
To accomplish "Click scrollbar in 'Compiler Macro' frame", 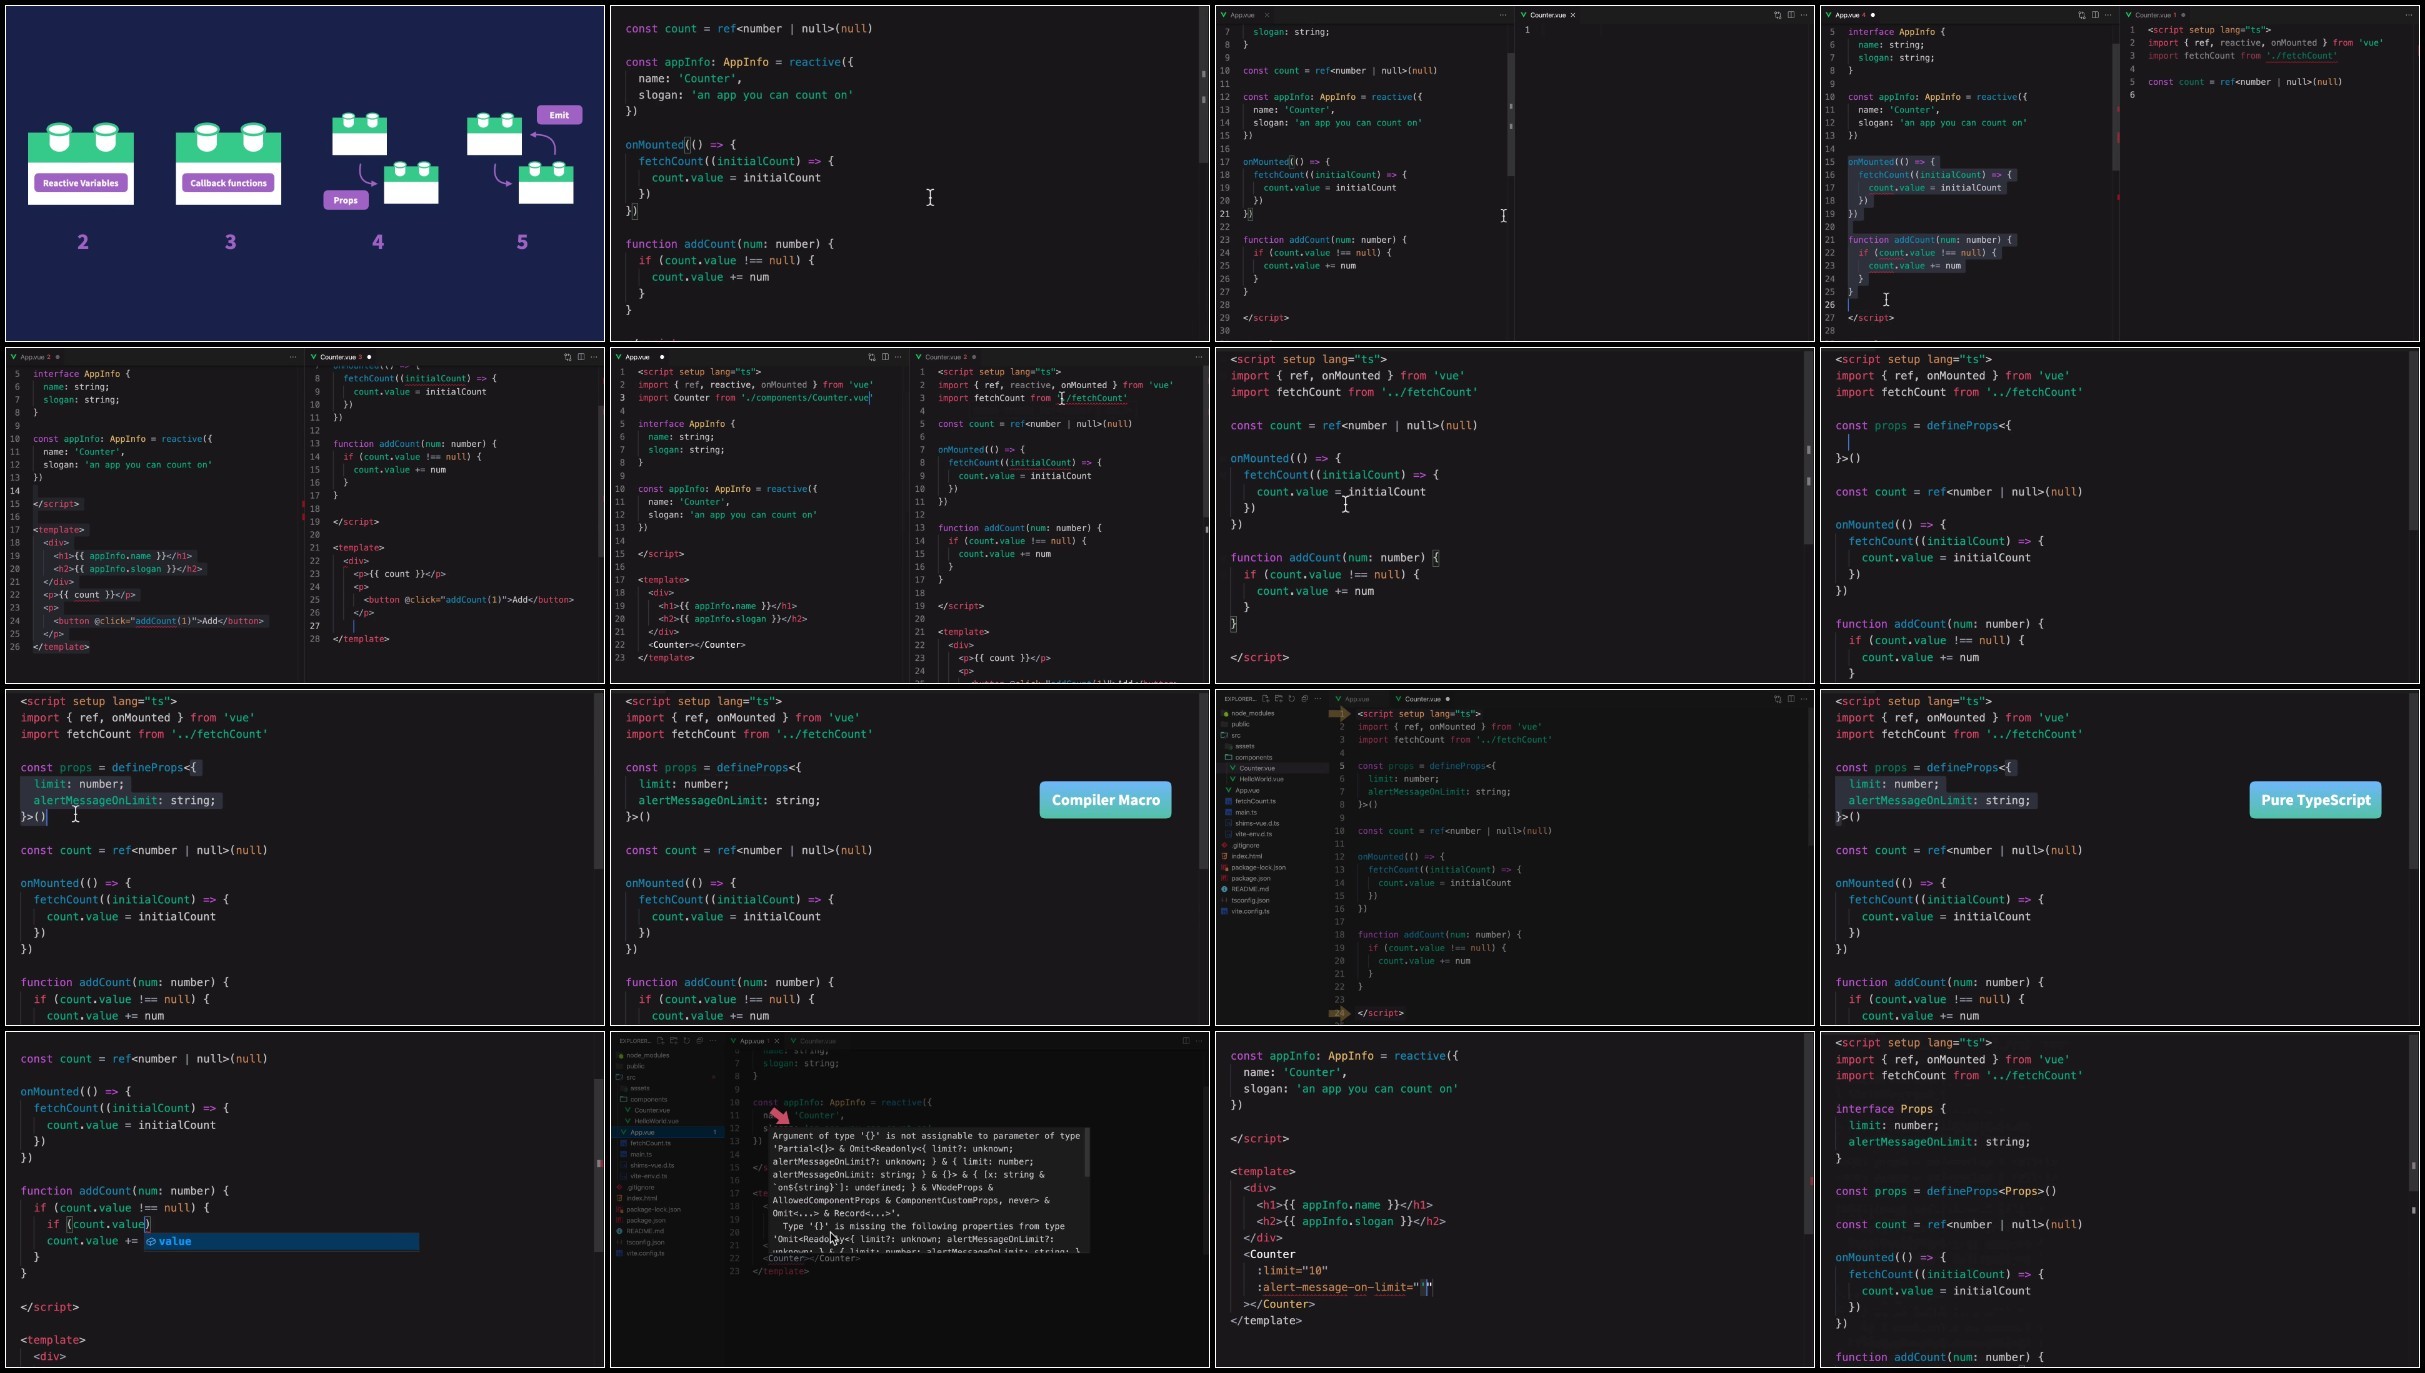I will (1203, 781).
